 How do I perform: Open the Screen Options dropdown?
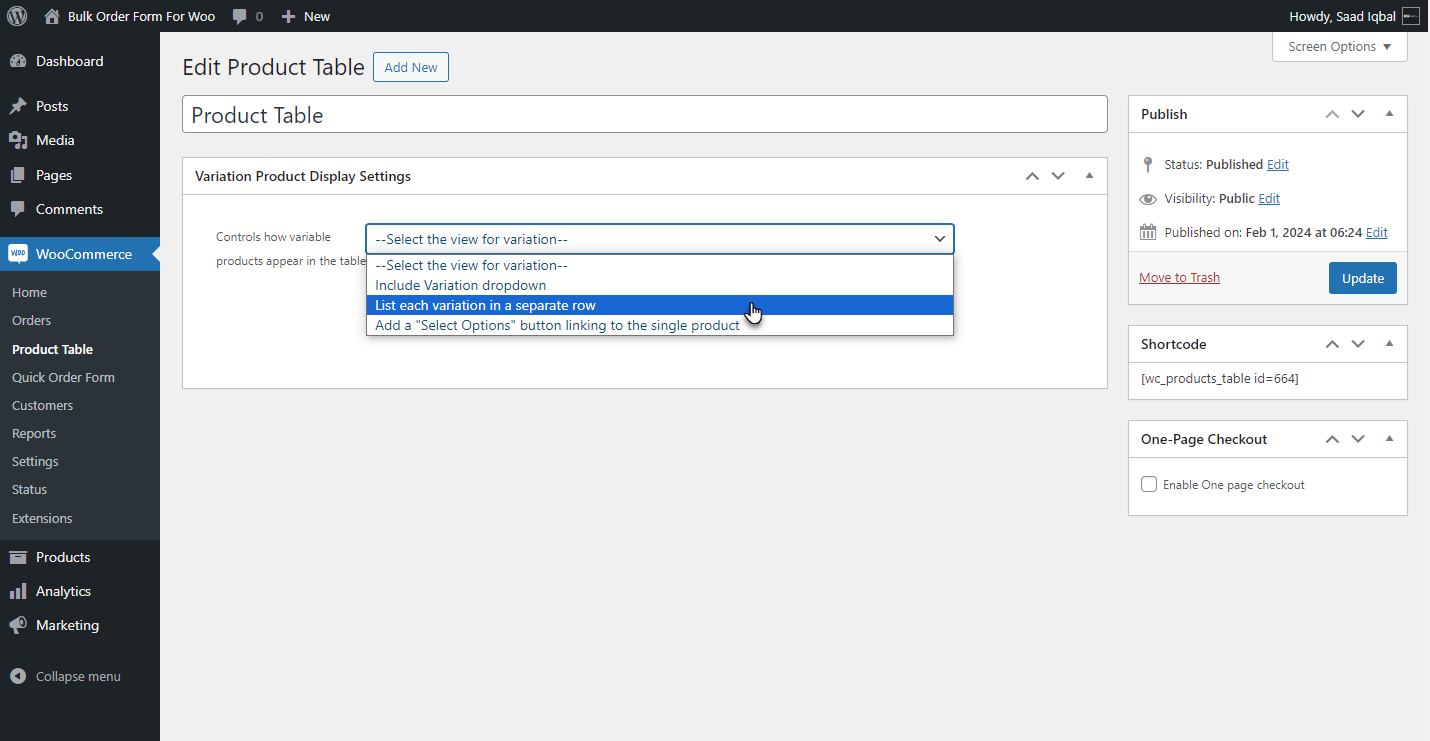[1340, 47]
